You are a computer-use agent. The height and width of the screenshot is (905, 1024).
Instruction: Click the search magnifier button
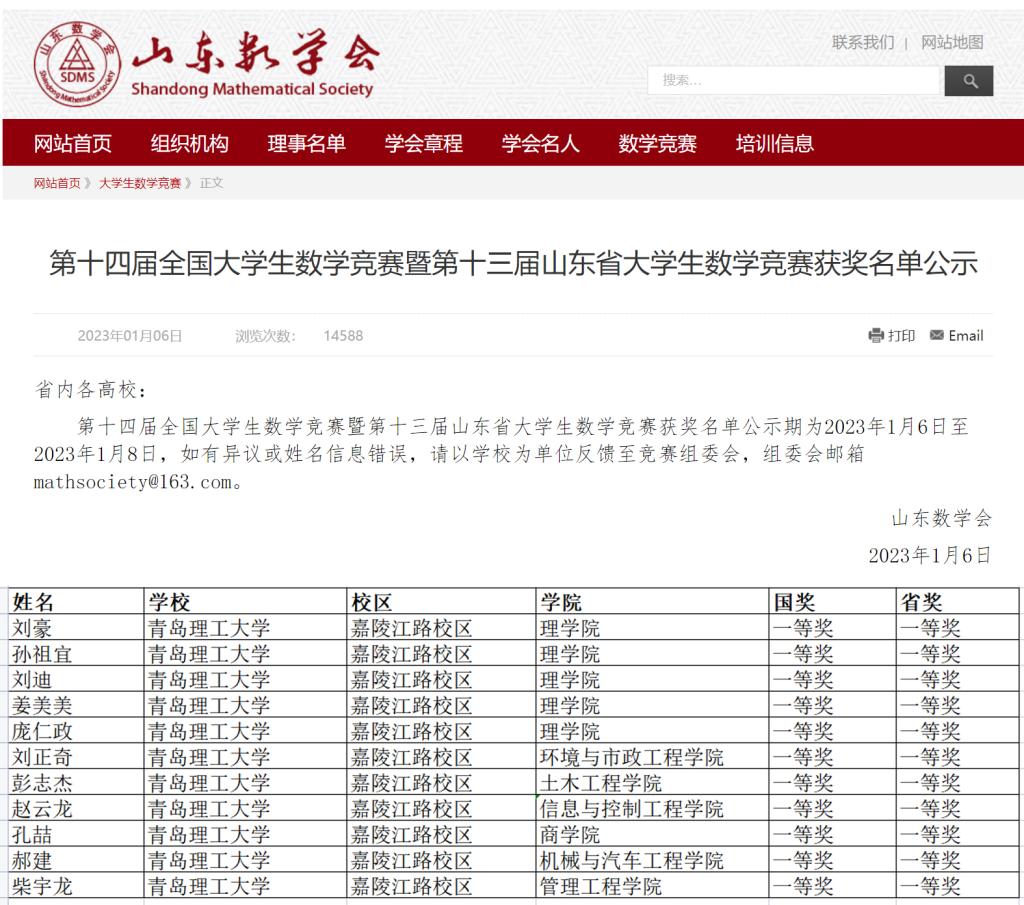[x=968, y=80]
